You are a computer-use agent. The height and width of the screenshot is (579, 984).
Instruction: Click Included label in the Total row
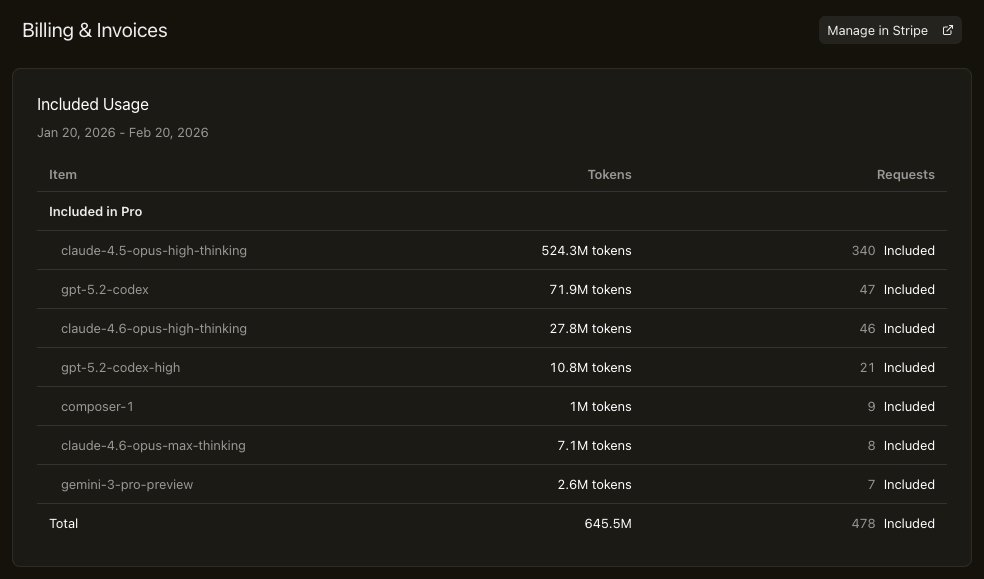(909, 523)
